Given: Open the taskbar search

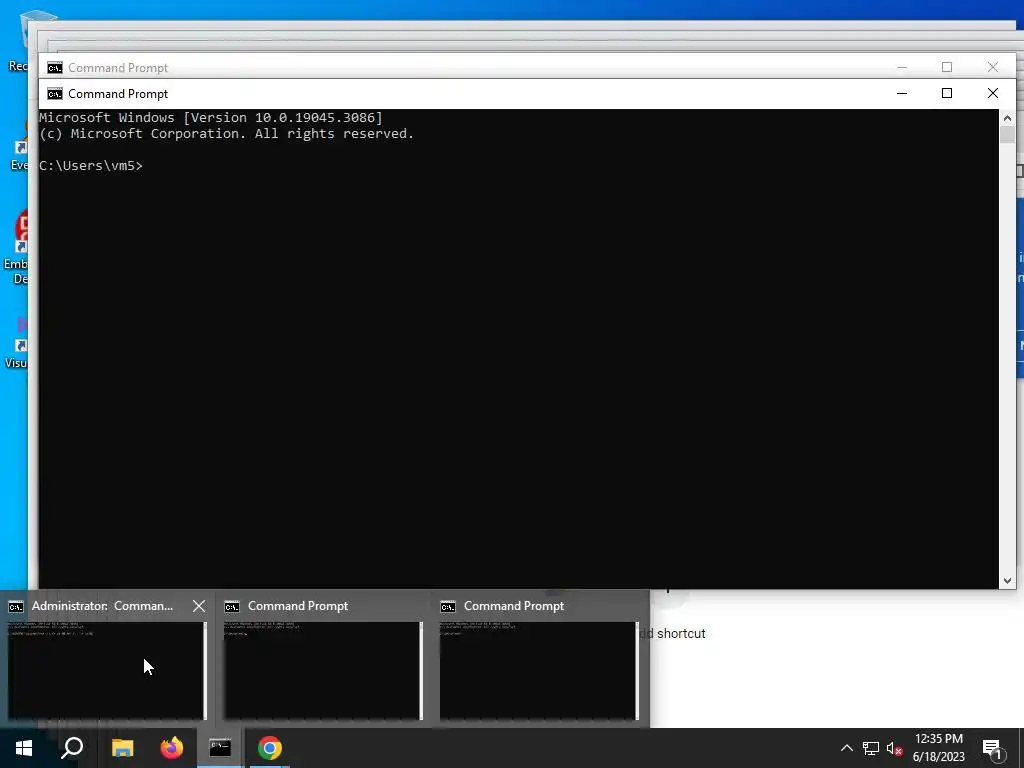Looking at the screenshot, I should pyautogui.click(x=72, y=748).
